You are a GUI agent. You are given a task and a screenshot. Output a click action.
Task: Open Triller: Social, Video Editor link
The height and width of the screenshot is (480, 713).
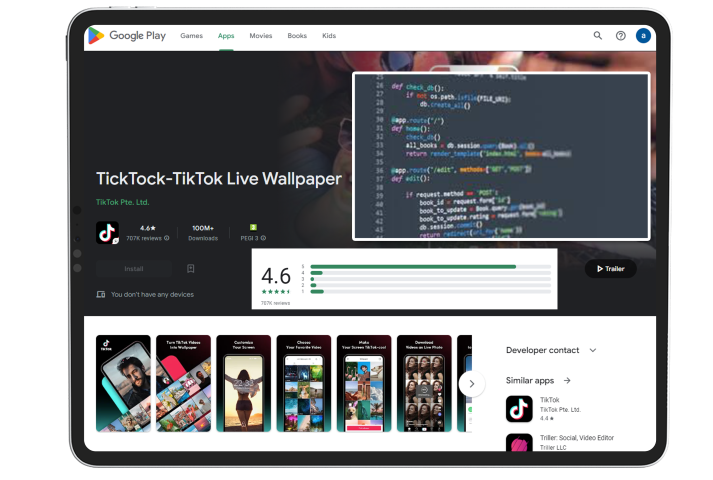577,438
